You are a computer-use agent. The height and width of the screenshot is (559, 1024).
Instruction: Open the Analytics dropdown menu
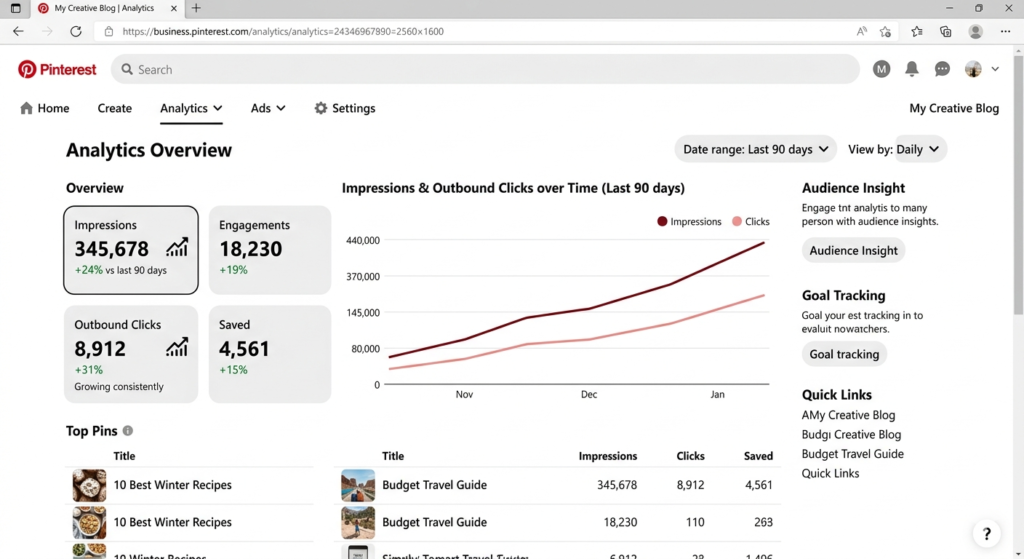tap(191, 108)
